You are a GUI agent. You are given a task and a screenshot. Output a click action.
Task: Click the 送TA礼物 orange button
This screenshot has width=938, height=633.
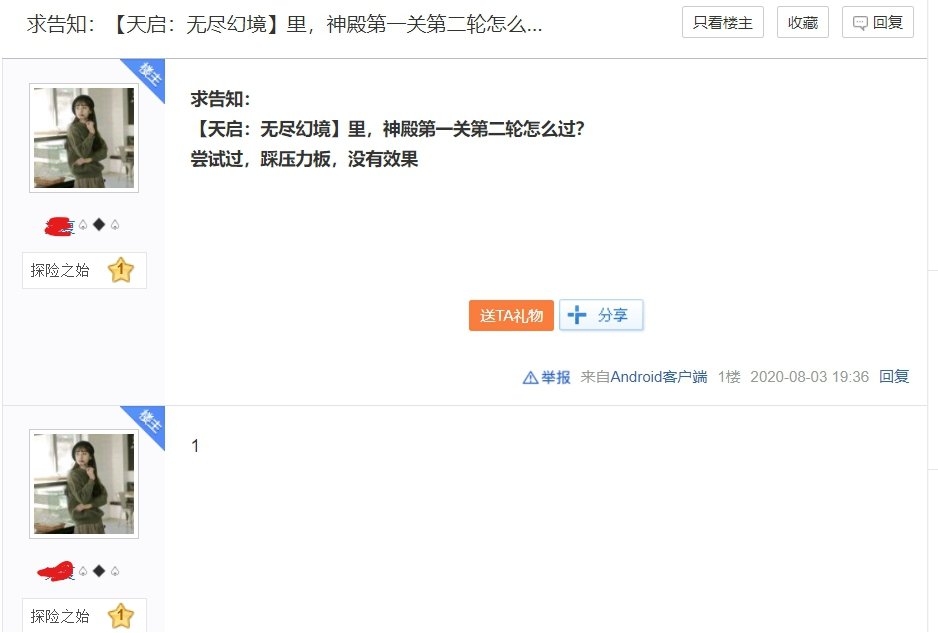pyautogui.click(x=511, y=315)
